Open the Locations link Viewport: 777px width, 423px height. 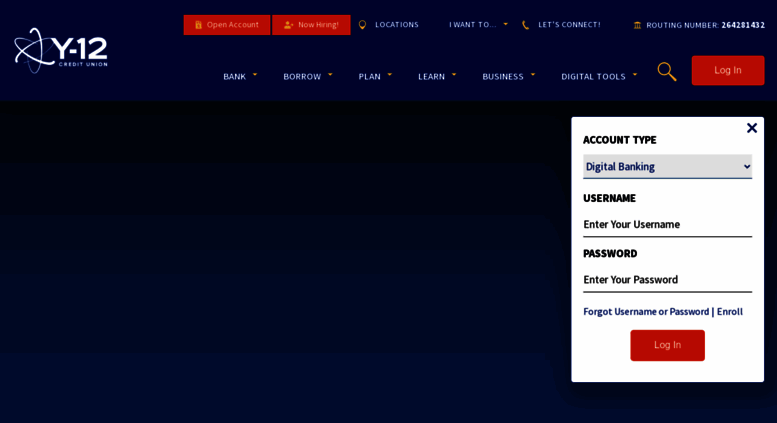(x=396, y=25)
